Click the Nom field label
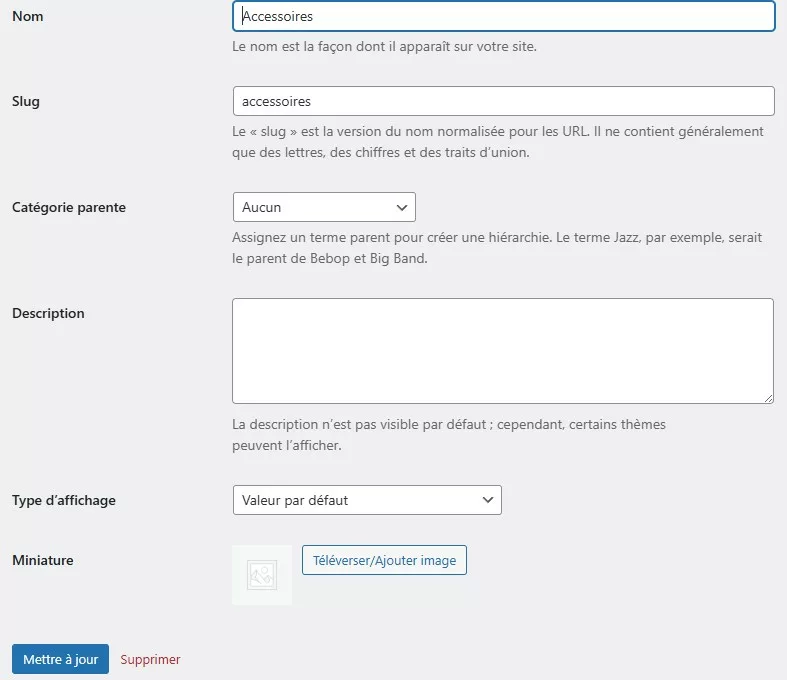Viewport: 787px width, 680px height. click(x=28, y=17)
